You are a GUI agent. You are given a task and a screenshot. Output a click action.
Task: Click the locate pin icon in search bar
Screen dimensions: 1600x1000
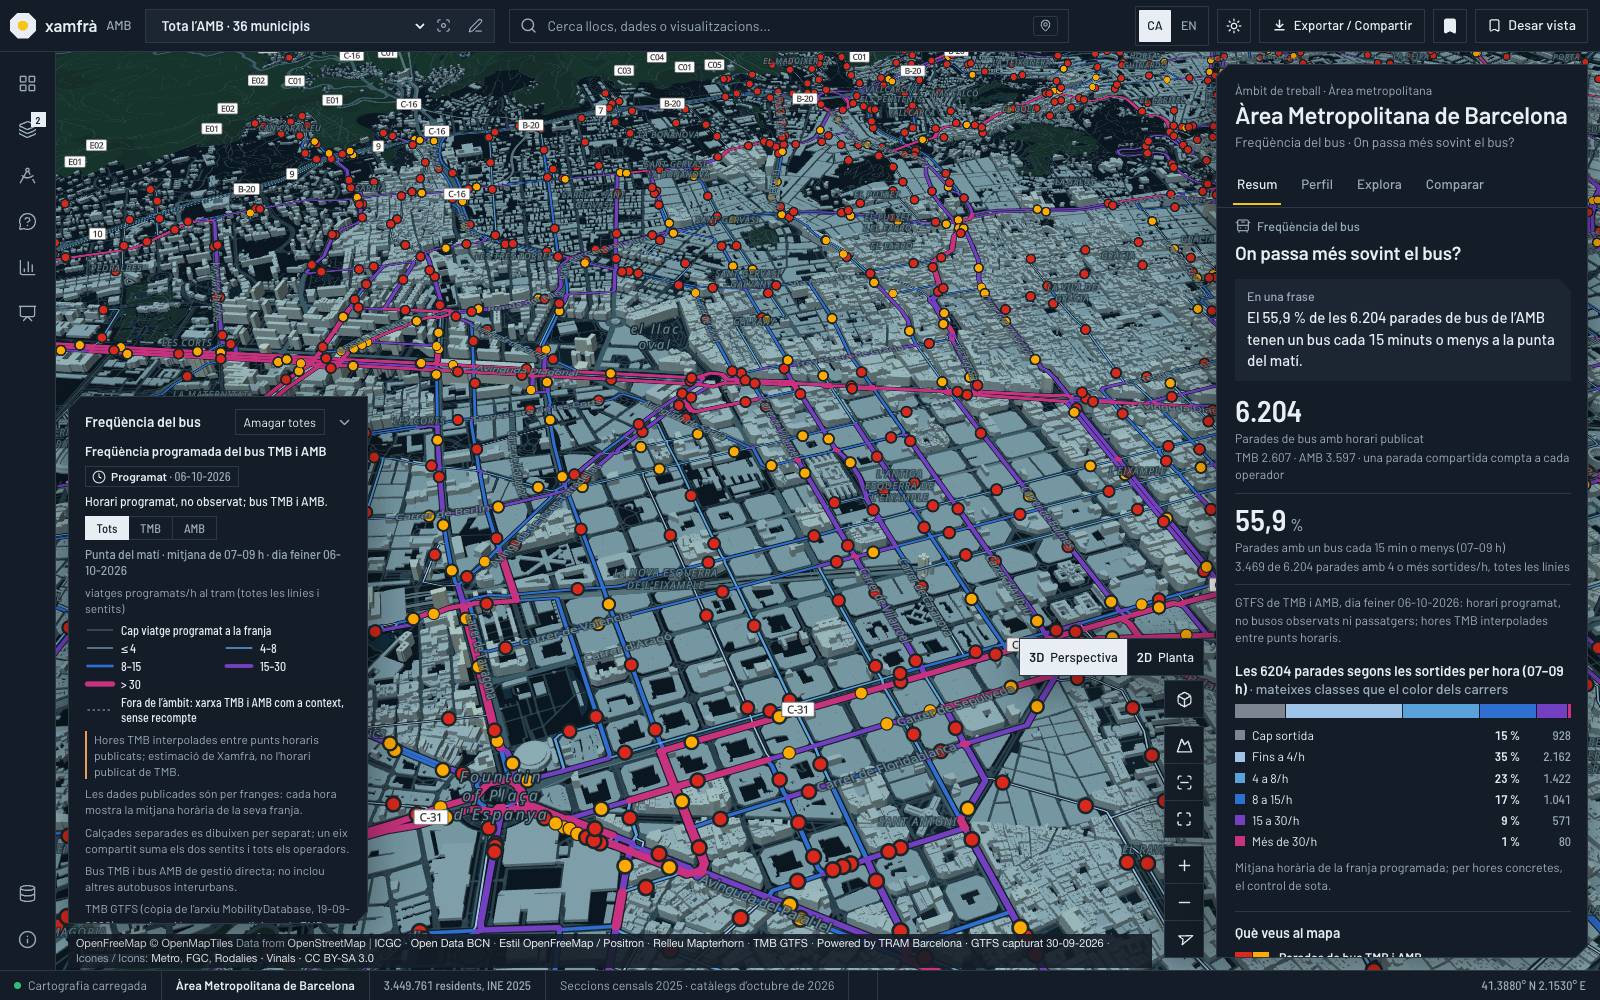click(x=1046, y=26)
